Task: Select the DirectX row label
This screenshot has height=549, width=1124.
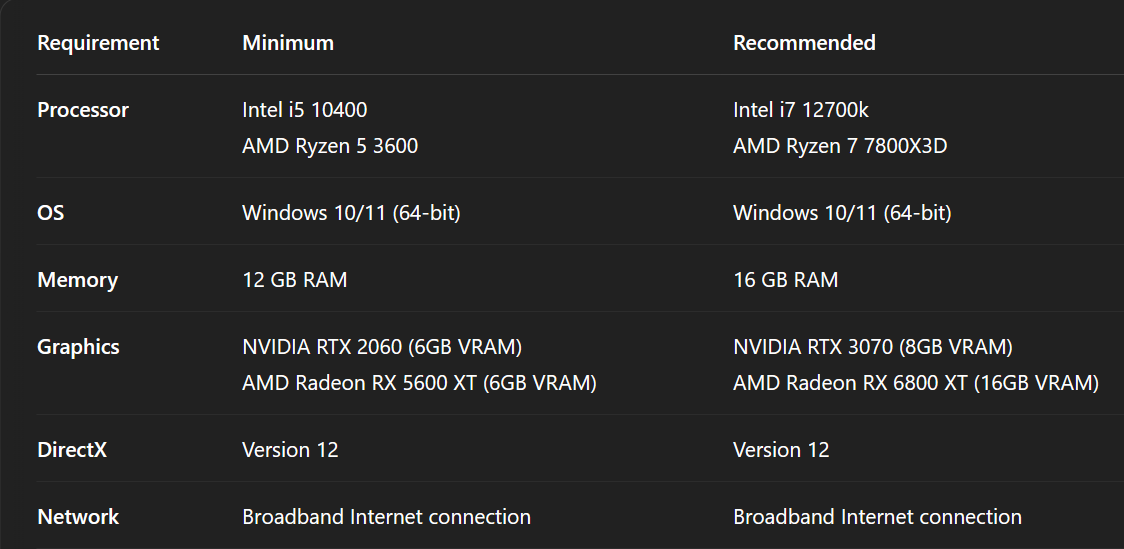Action: coord(72,450)
